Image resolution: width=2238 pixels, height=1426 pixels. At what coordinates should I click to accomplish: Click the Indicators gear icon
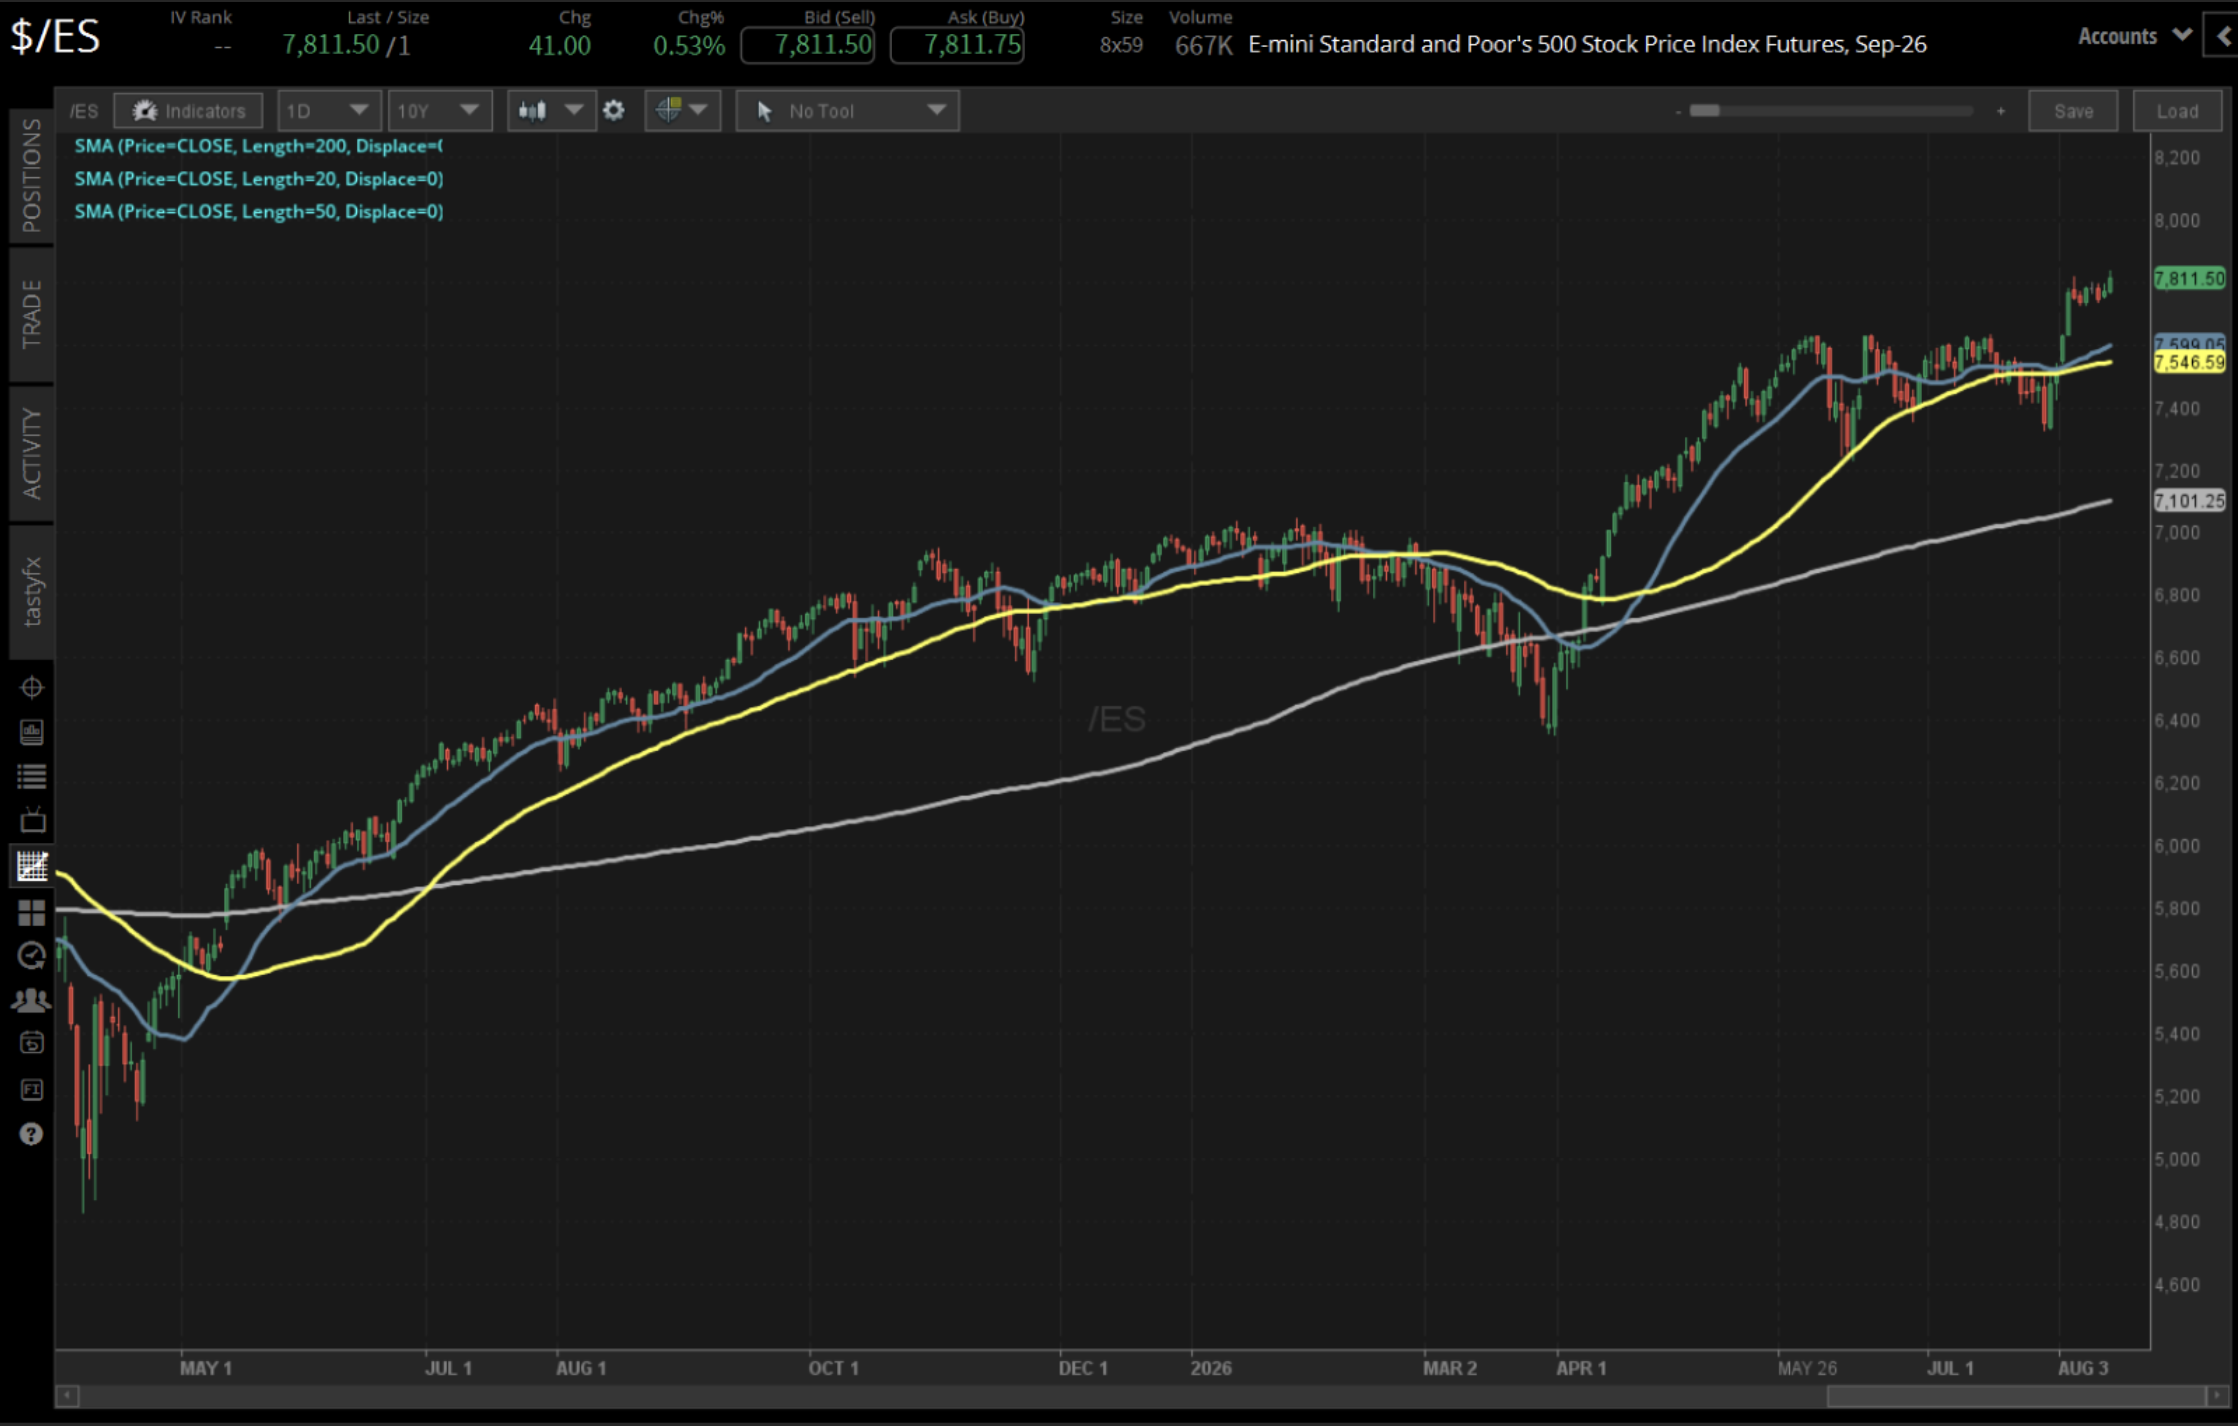click(145, 111)
